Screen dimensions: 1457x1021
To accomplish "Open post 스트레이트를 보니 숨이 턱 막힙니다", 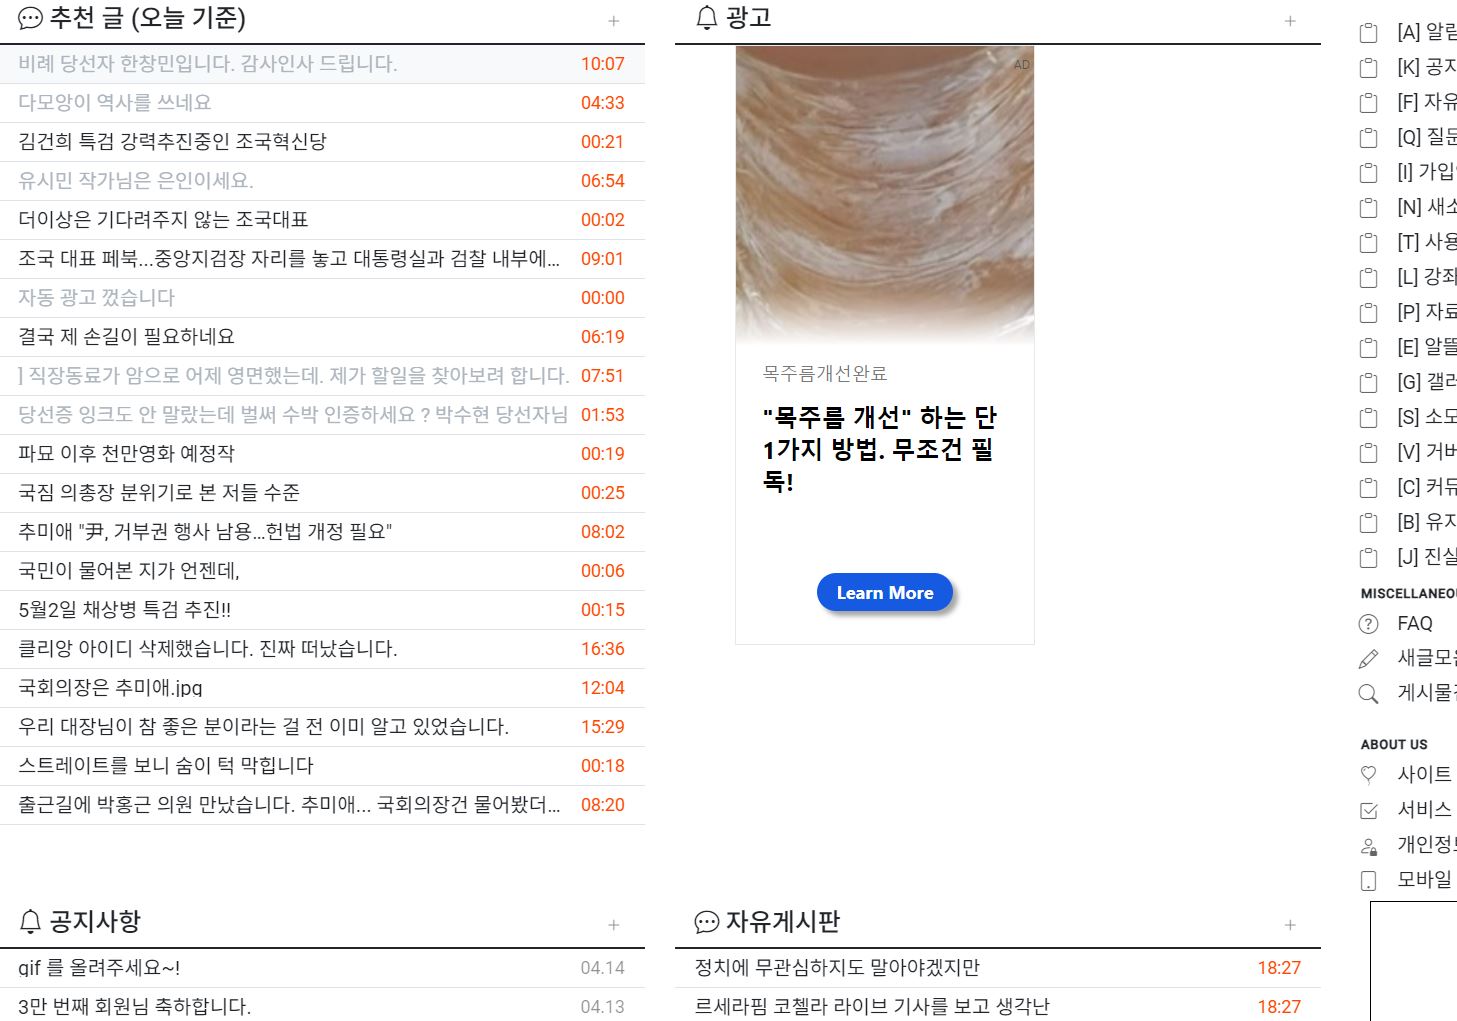I will click(x=166, y=766).
